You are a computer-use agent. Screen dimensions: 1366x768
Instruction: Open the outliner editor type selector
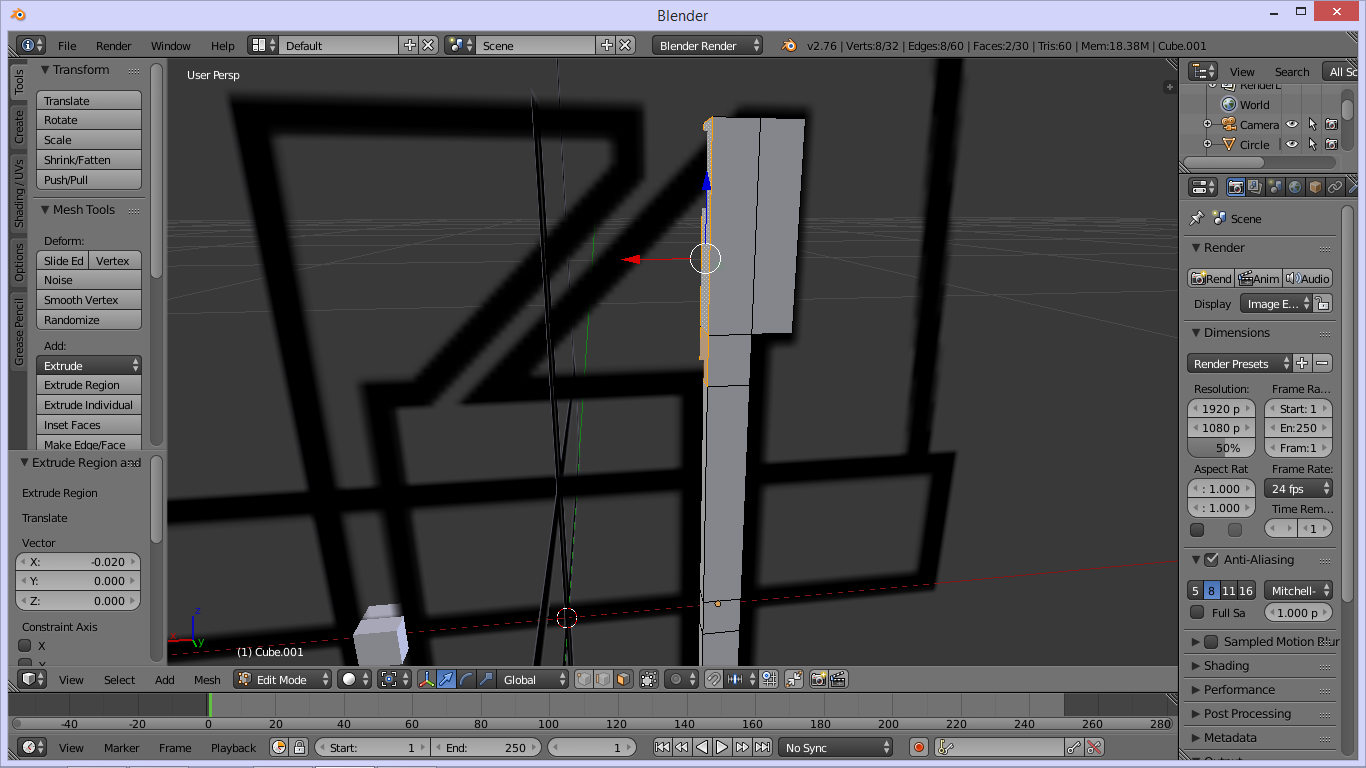coord(1204,71)
